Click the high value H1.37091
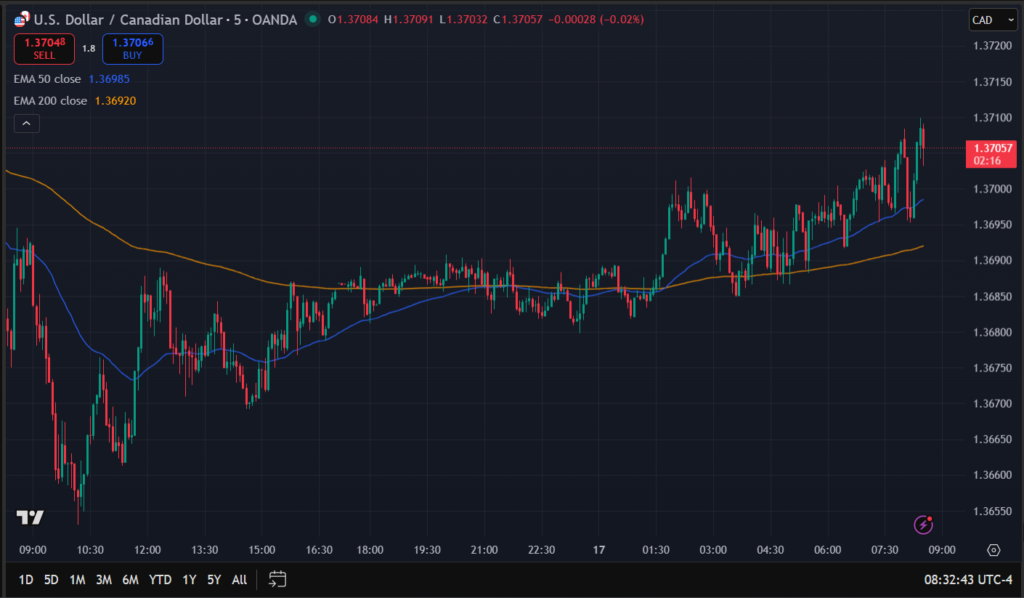Viewport: 1024px width, 598px height. pos(408,20)
